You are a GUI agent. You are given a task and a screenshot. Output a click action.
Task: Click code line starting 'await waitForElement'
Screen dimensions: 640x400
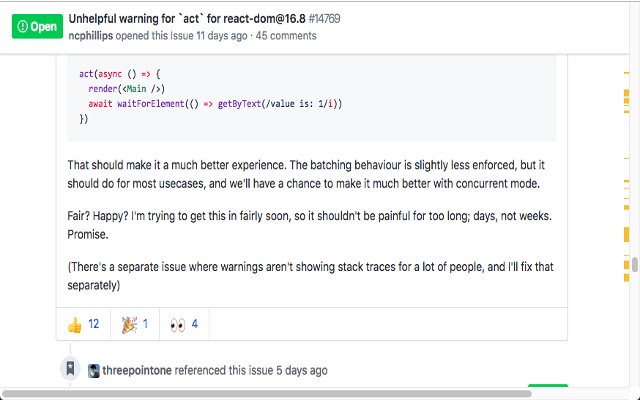click(x=215, y=104)
